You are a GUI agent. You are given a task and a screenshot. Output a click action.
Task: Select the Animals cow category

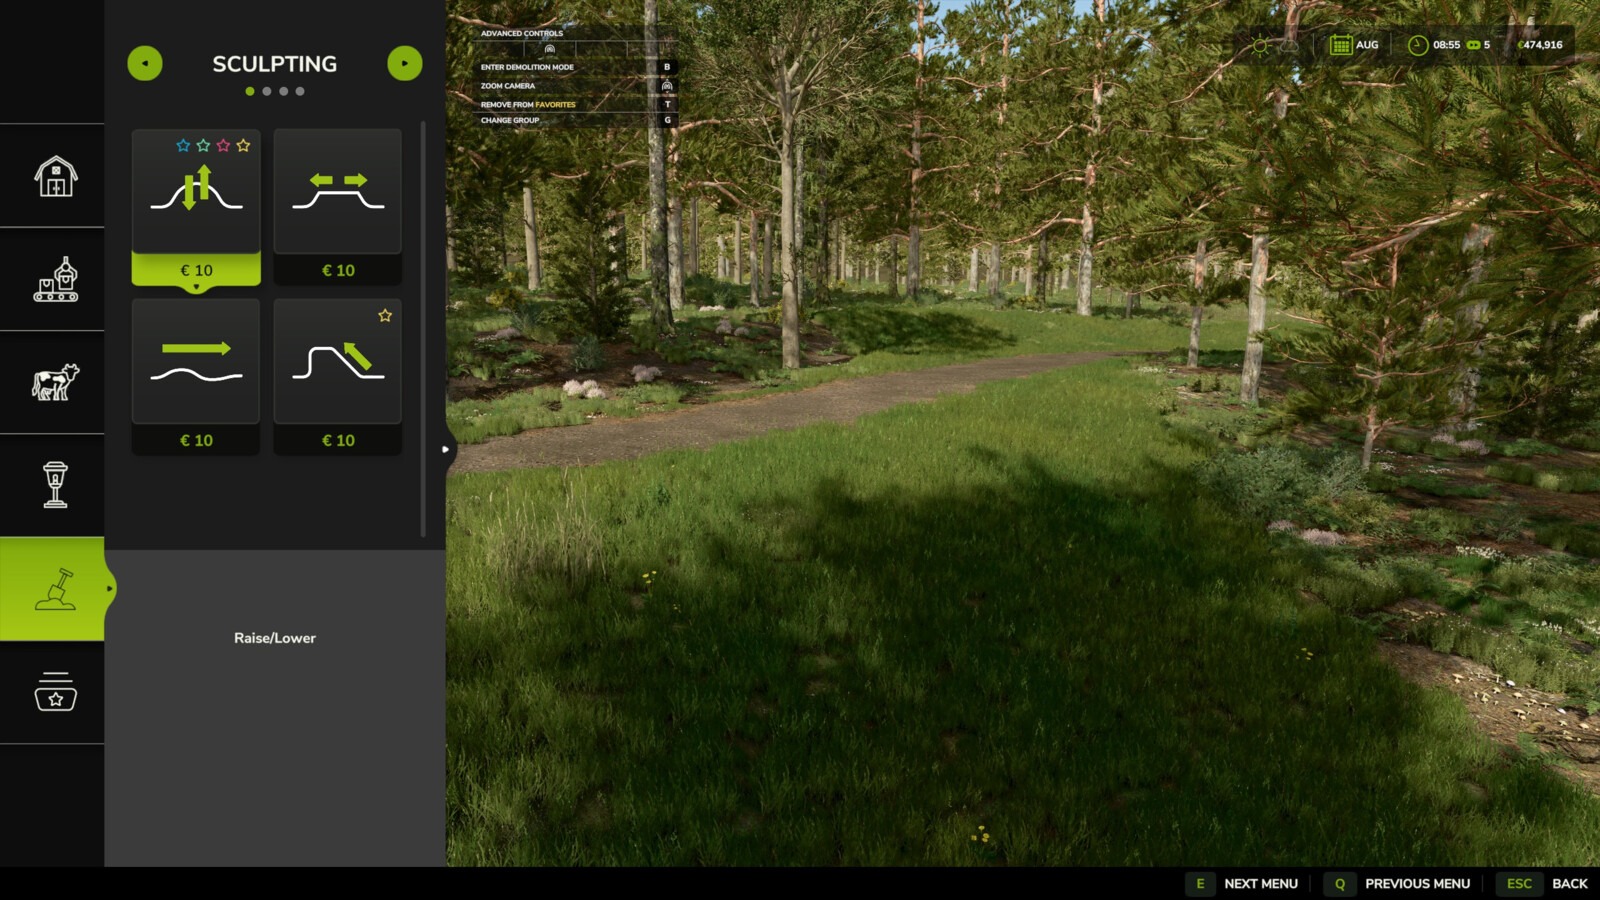pos(55,382)
